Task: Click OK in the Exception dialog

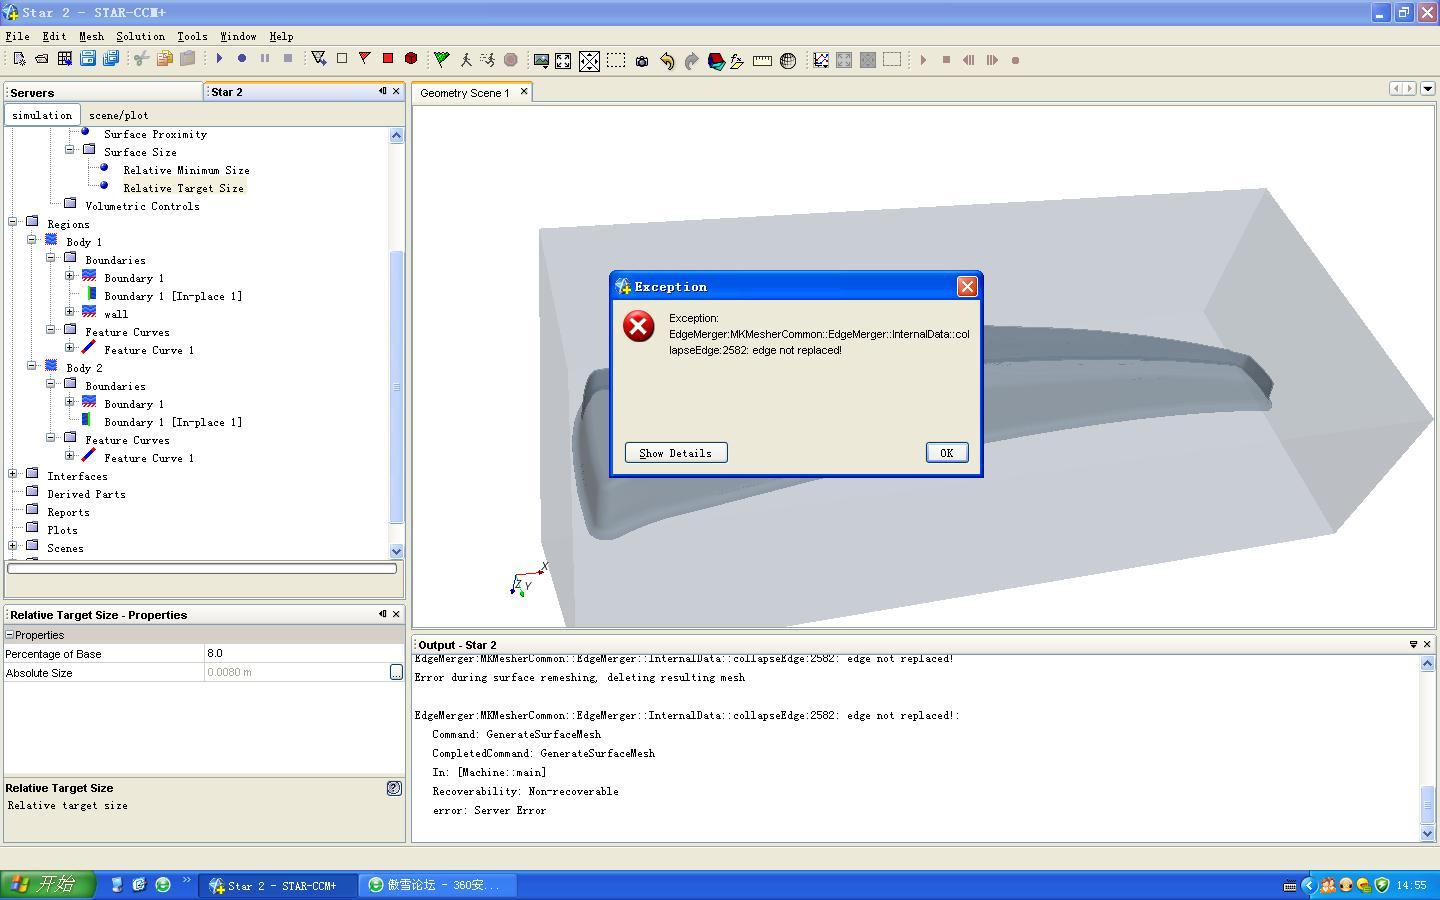Action: click(x=946, y=453)
